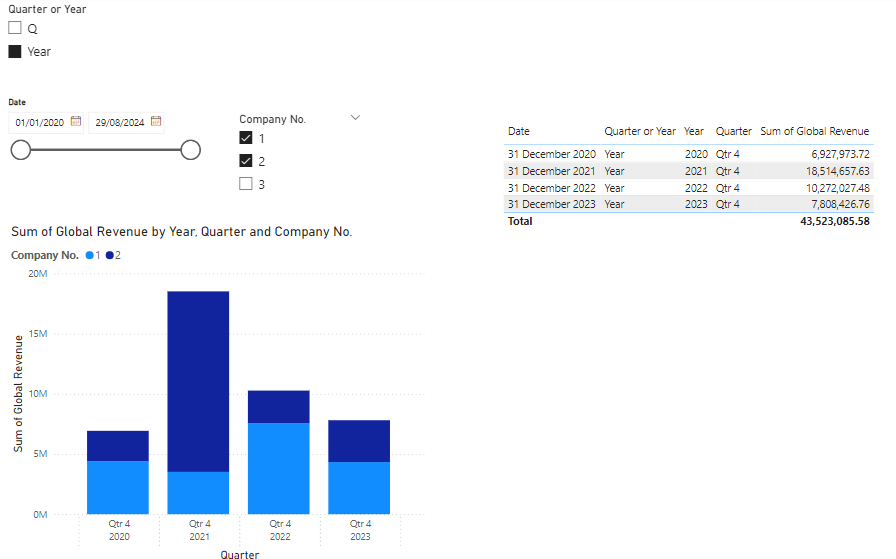Viewport: 896px width, 559px height.
Task: Tick the Q checkbox in Quarter or Year slicer
Action: pyautogui.click(x=15, y=27)
